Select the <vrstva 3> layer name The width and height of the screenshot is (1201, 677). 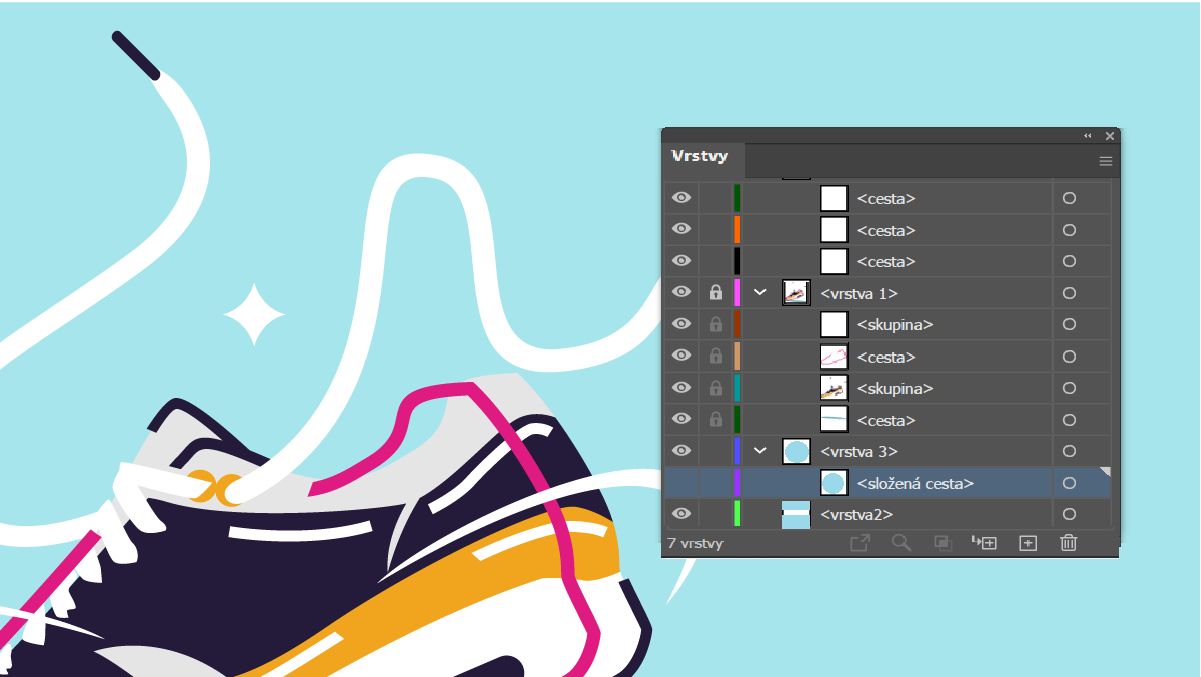(x=859, y=451)
